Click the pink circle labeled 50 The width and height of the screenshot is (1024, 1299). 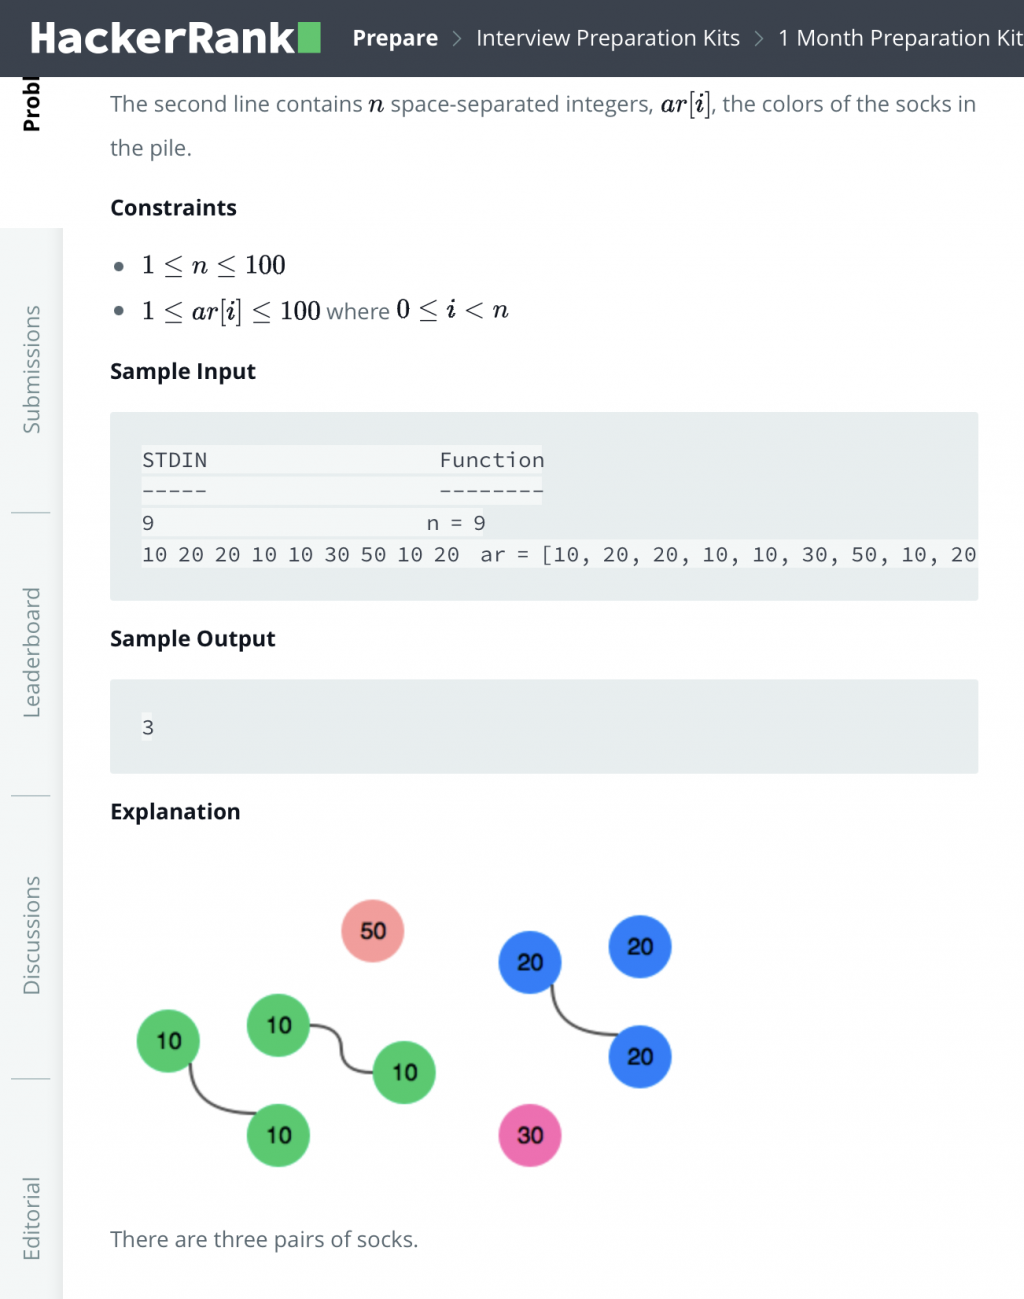click(x=373, y=931)
